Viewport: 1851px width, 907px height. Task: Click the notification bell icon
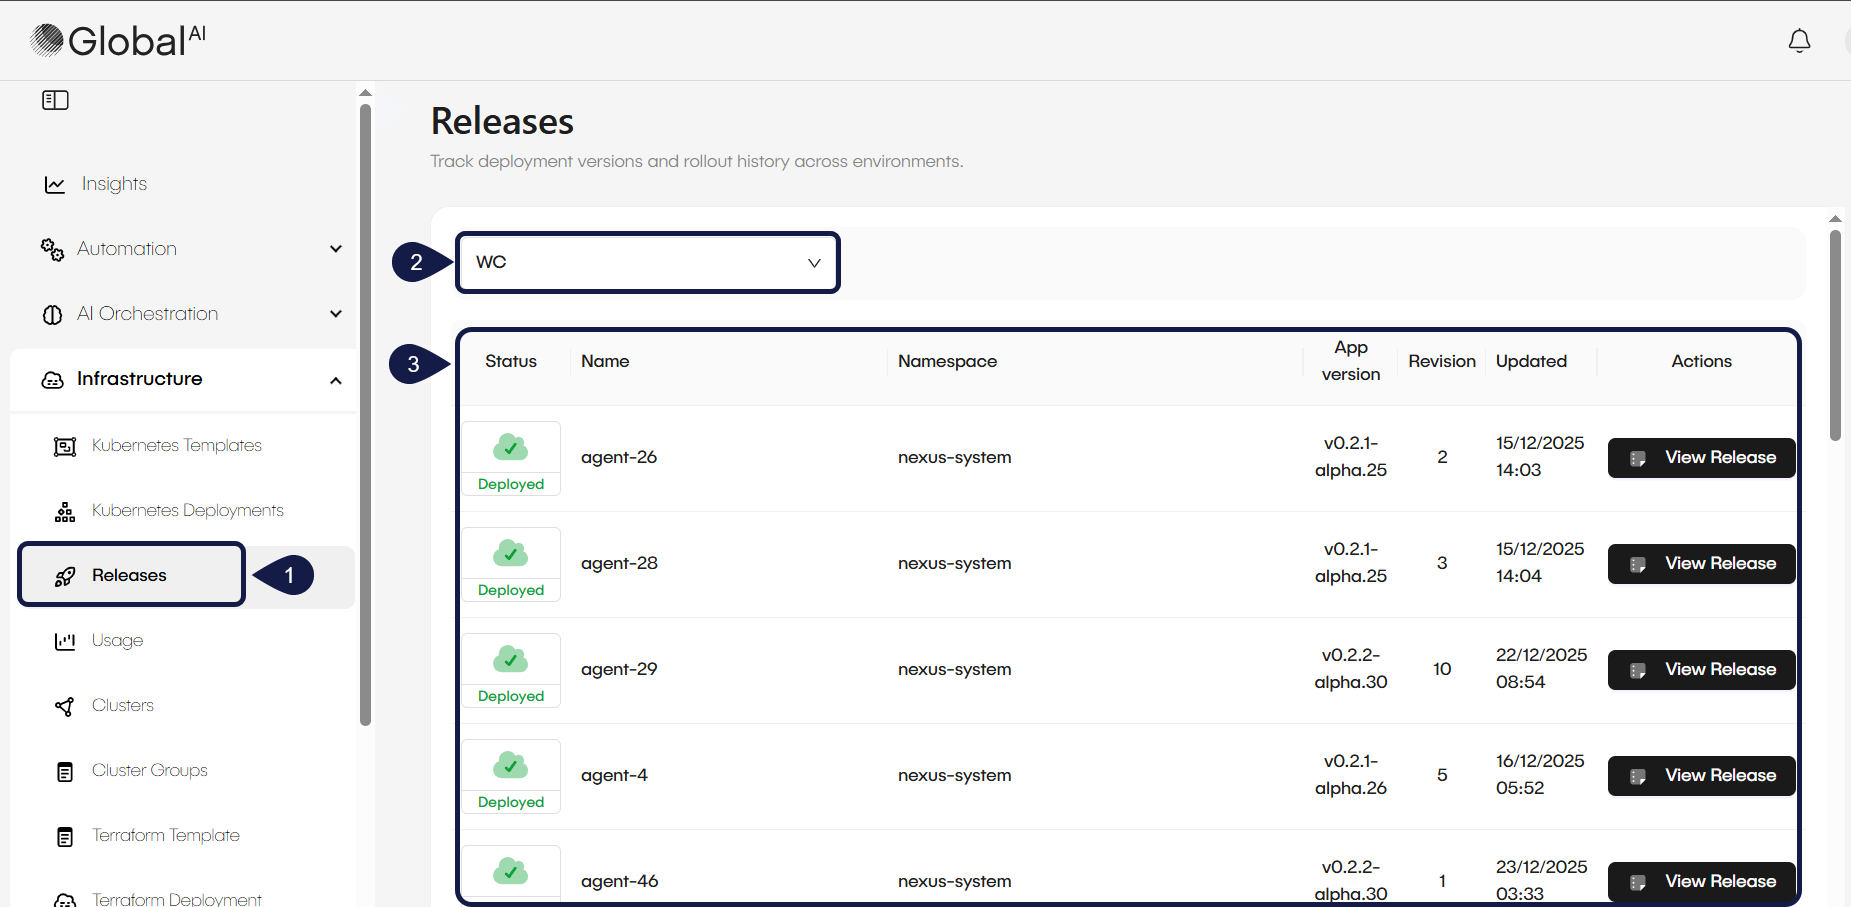click(x=1799, y=41)
